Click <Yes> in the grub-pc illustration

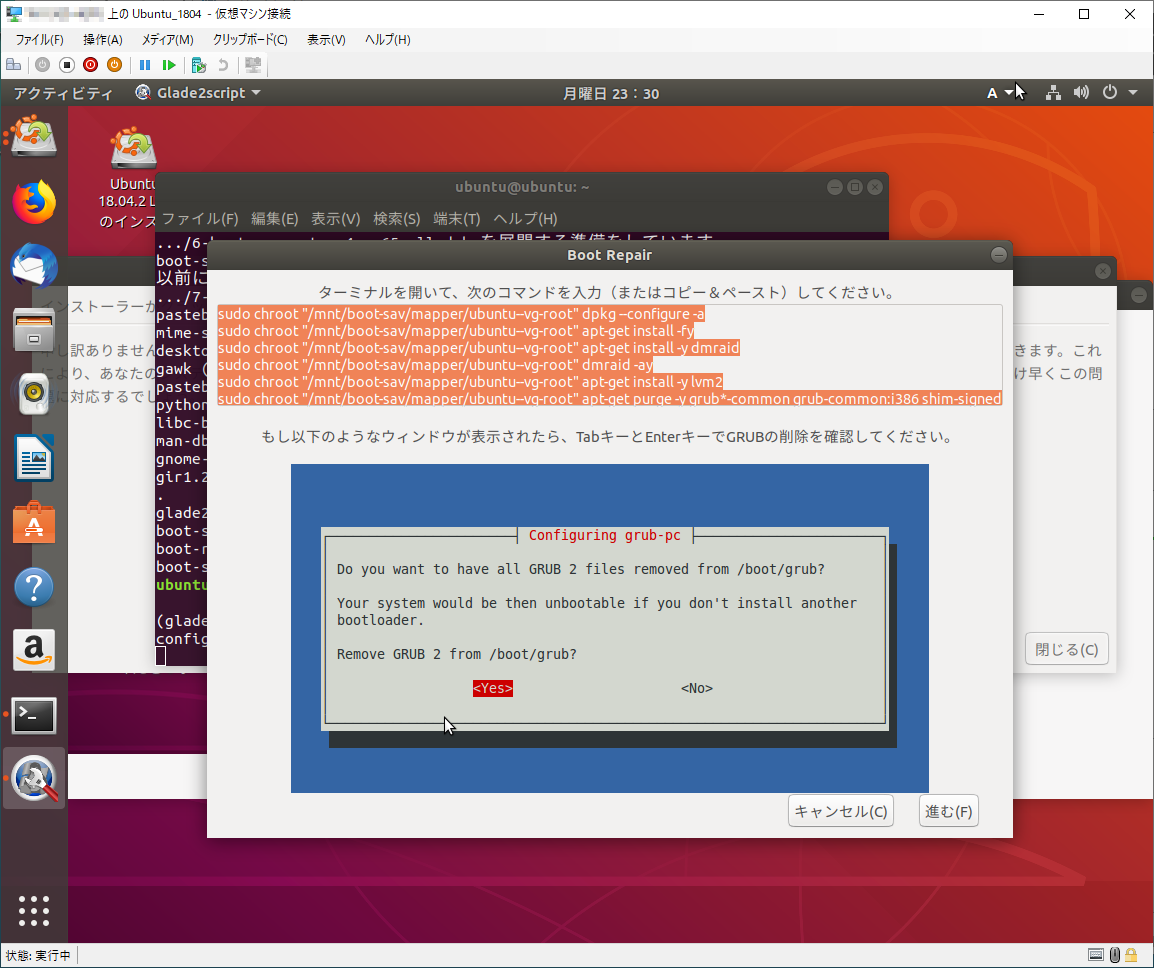click(x=493, y=688)
